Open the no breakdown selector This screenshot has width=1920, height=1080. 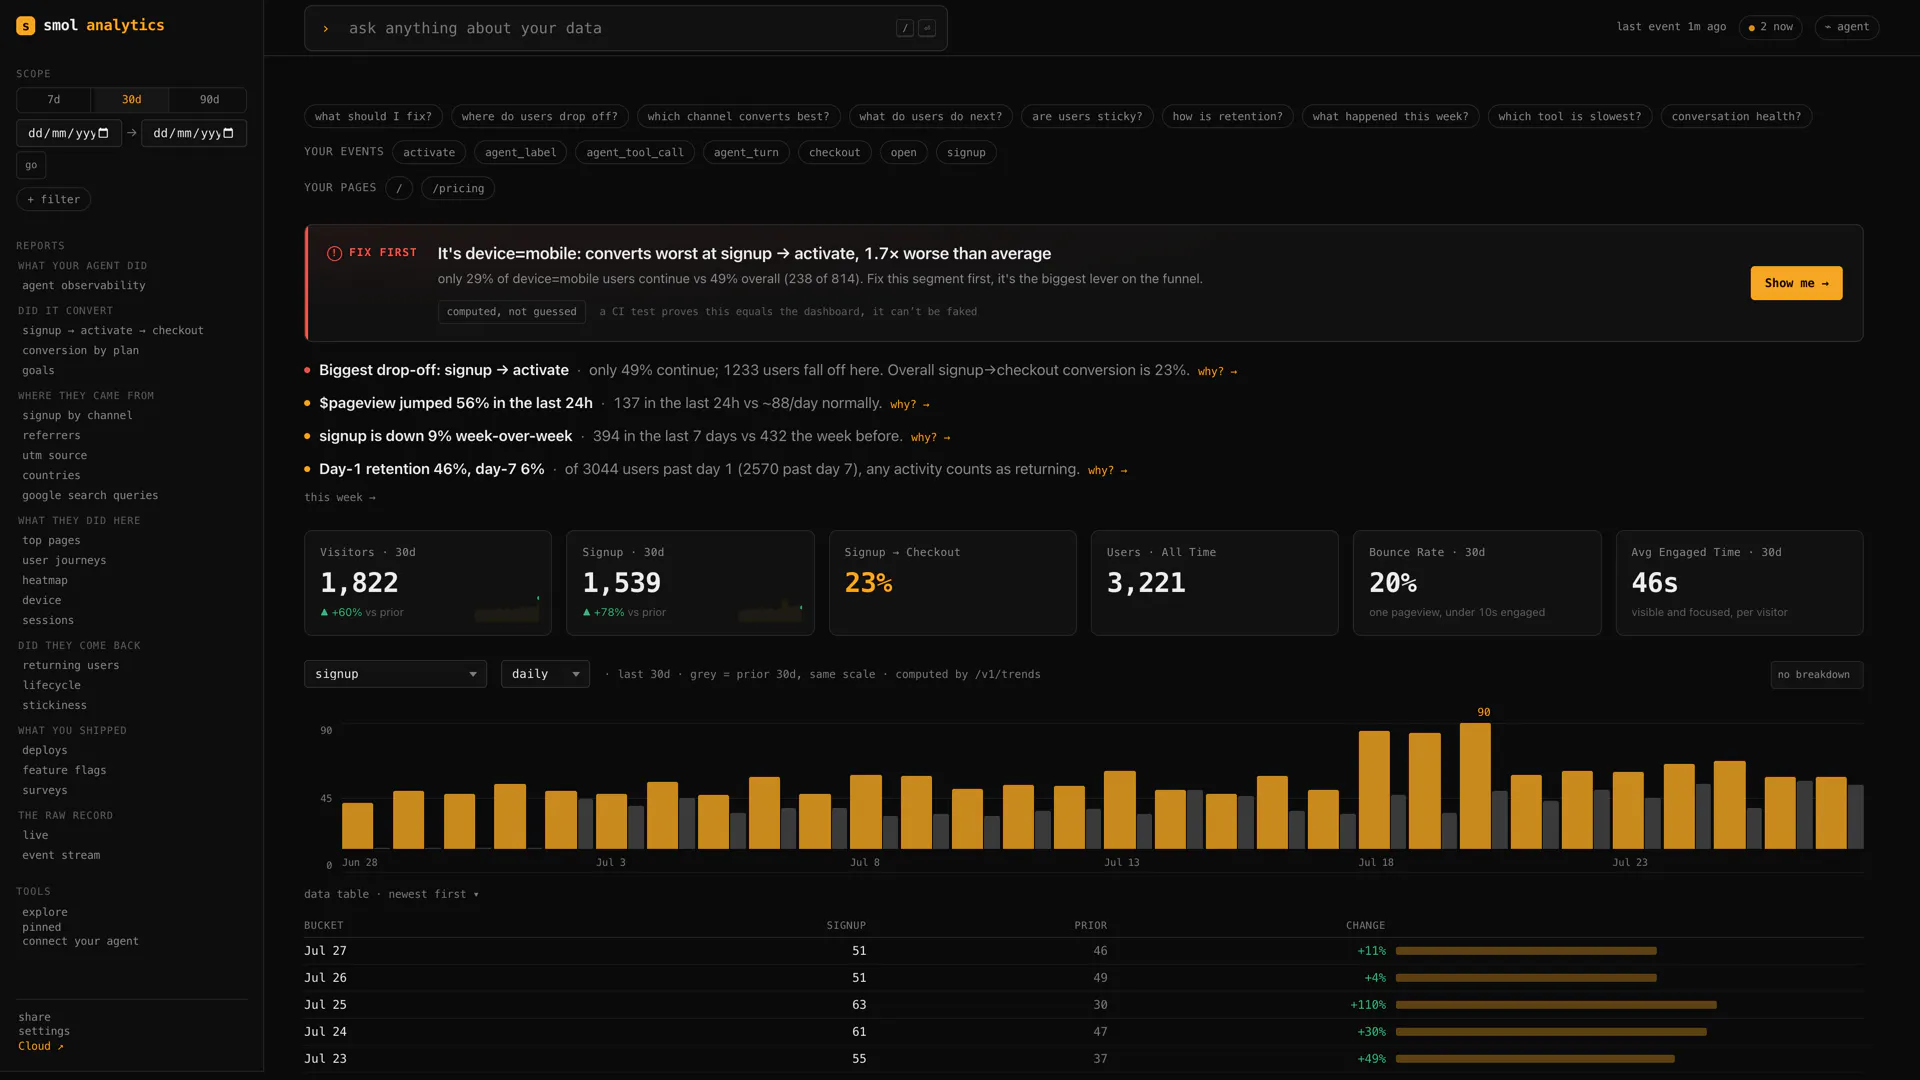tap(1816, 675)
